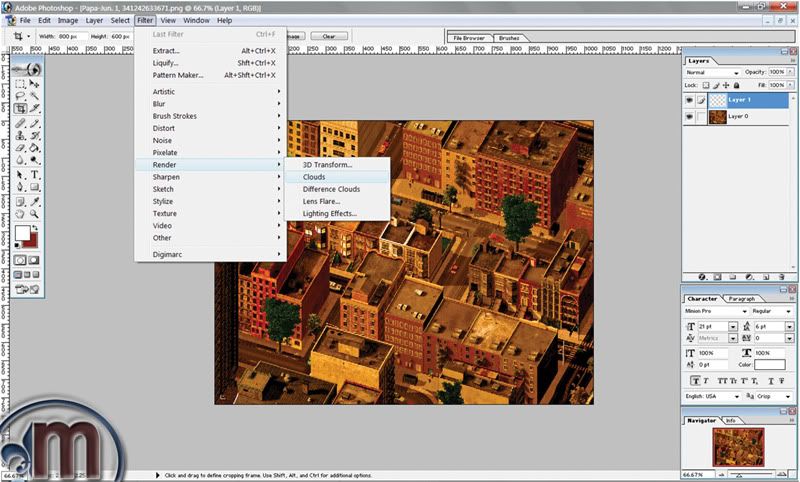Choose Clouds from the Render submenu
Viewport: 800px width, 482px height.
pyautogui.click(x=314, y=177)
